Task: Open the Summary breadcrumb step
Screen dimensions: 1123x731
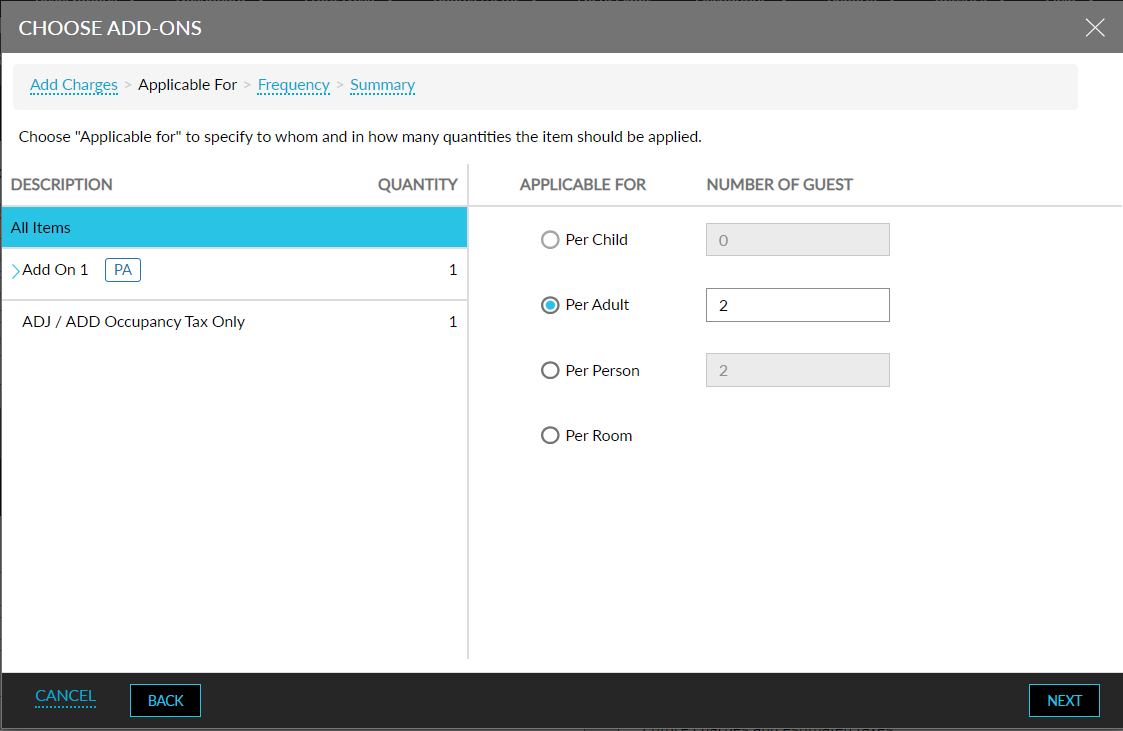Action: pos(382,85)
